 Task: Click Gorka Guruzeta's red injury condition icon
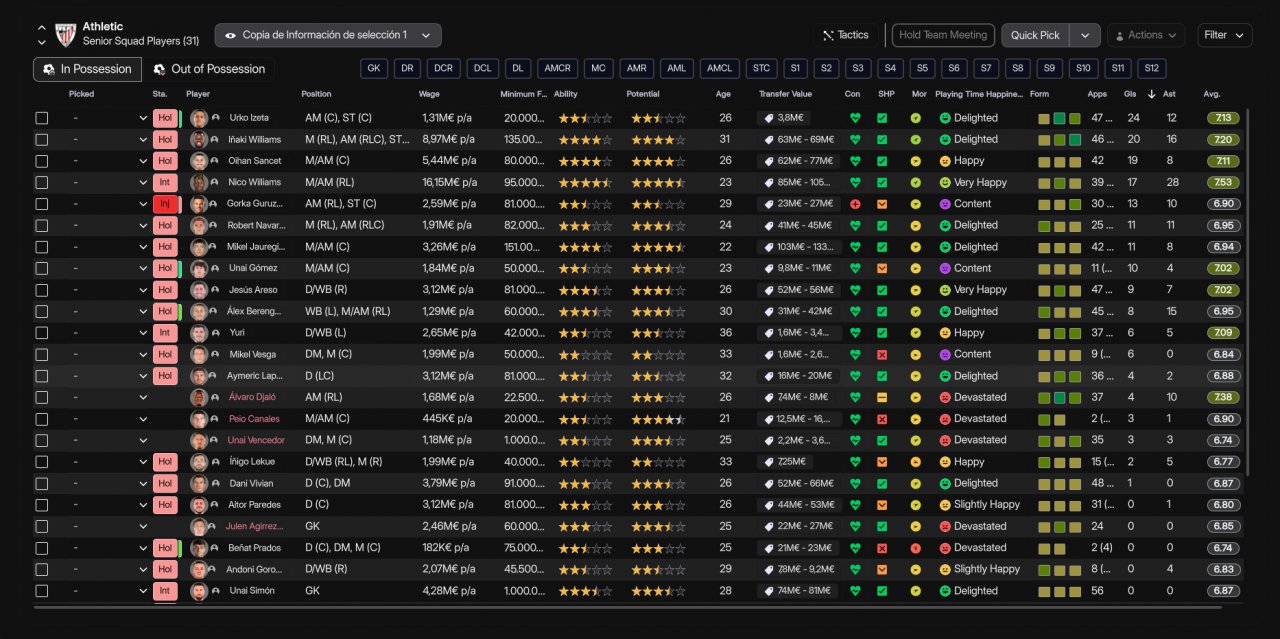click(x=854, y=204)
